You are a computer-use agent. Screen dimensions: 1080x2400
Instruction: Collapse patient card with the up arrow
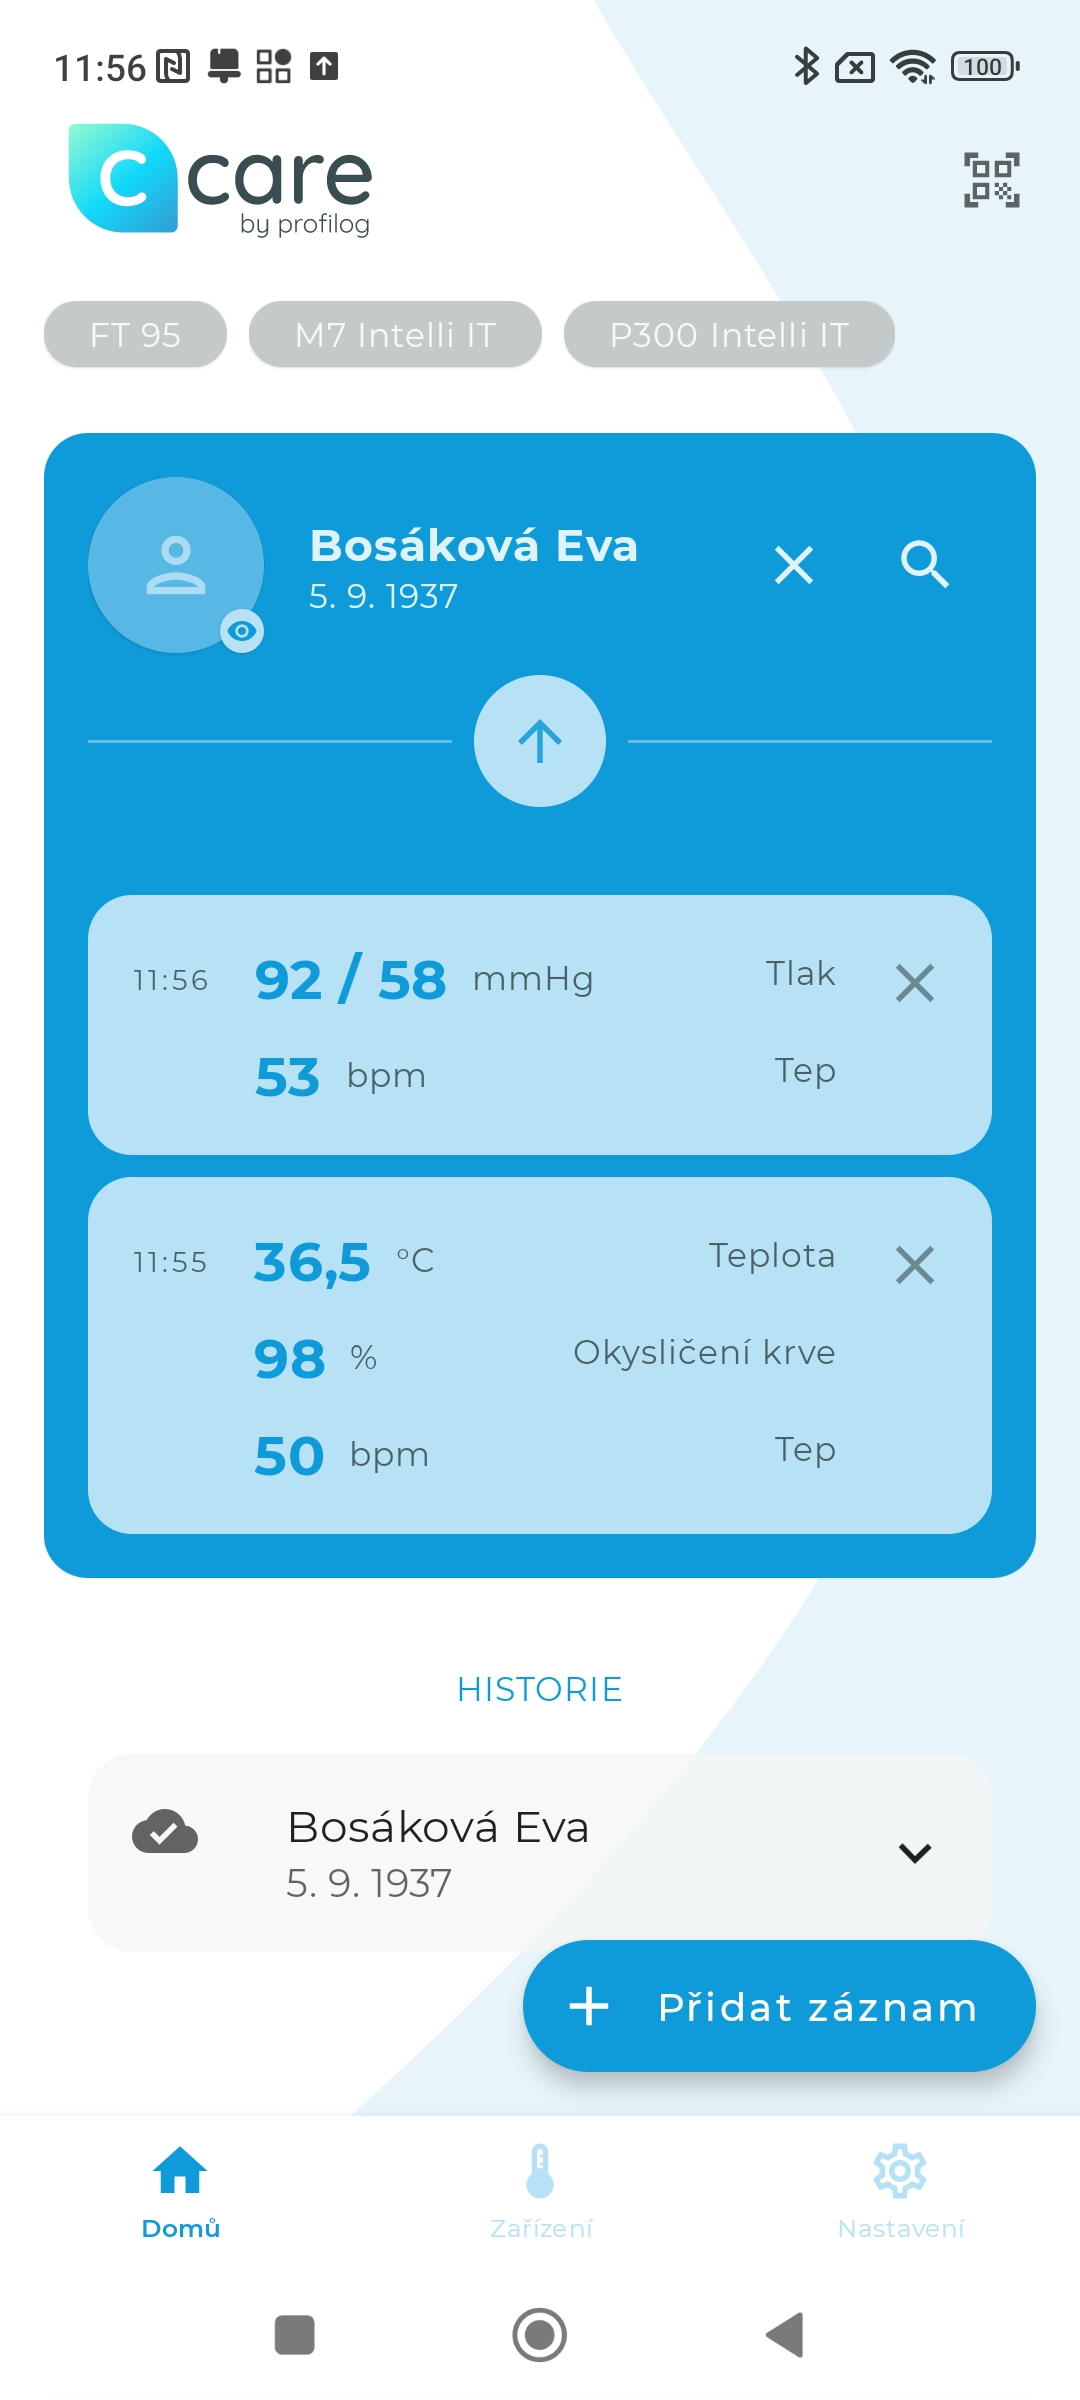pos(540,741)
